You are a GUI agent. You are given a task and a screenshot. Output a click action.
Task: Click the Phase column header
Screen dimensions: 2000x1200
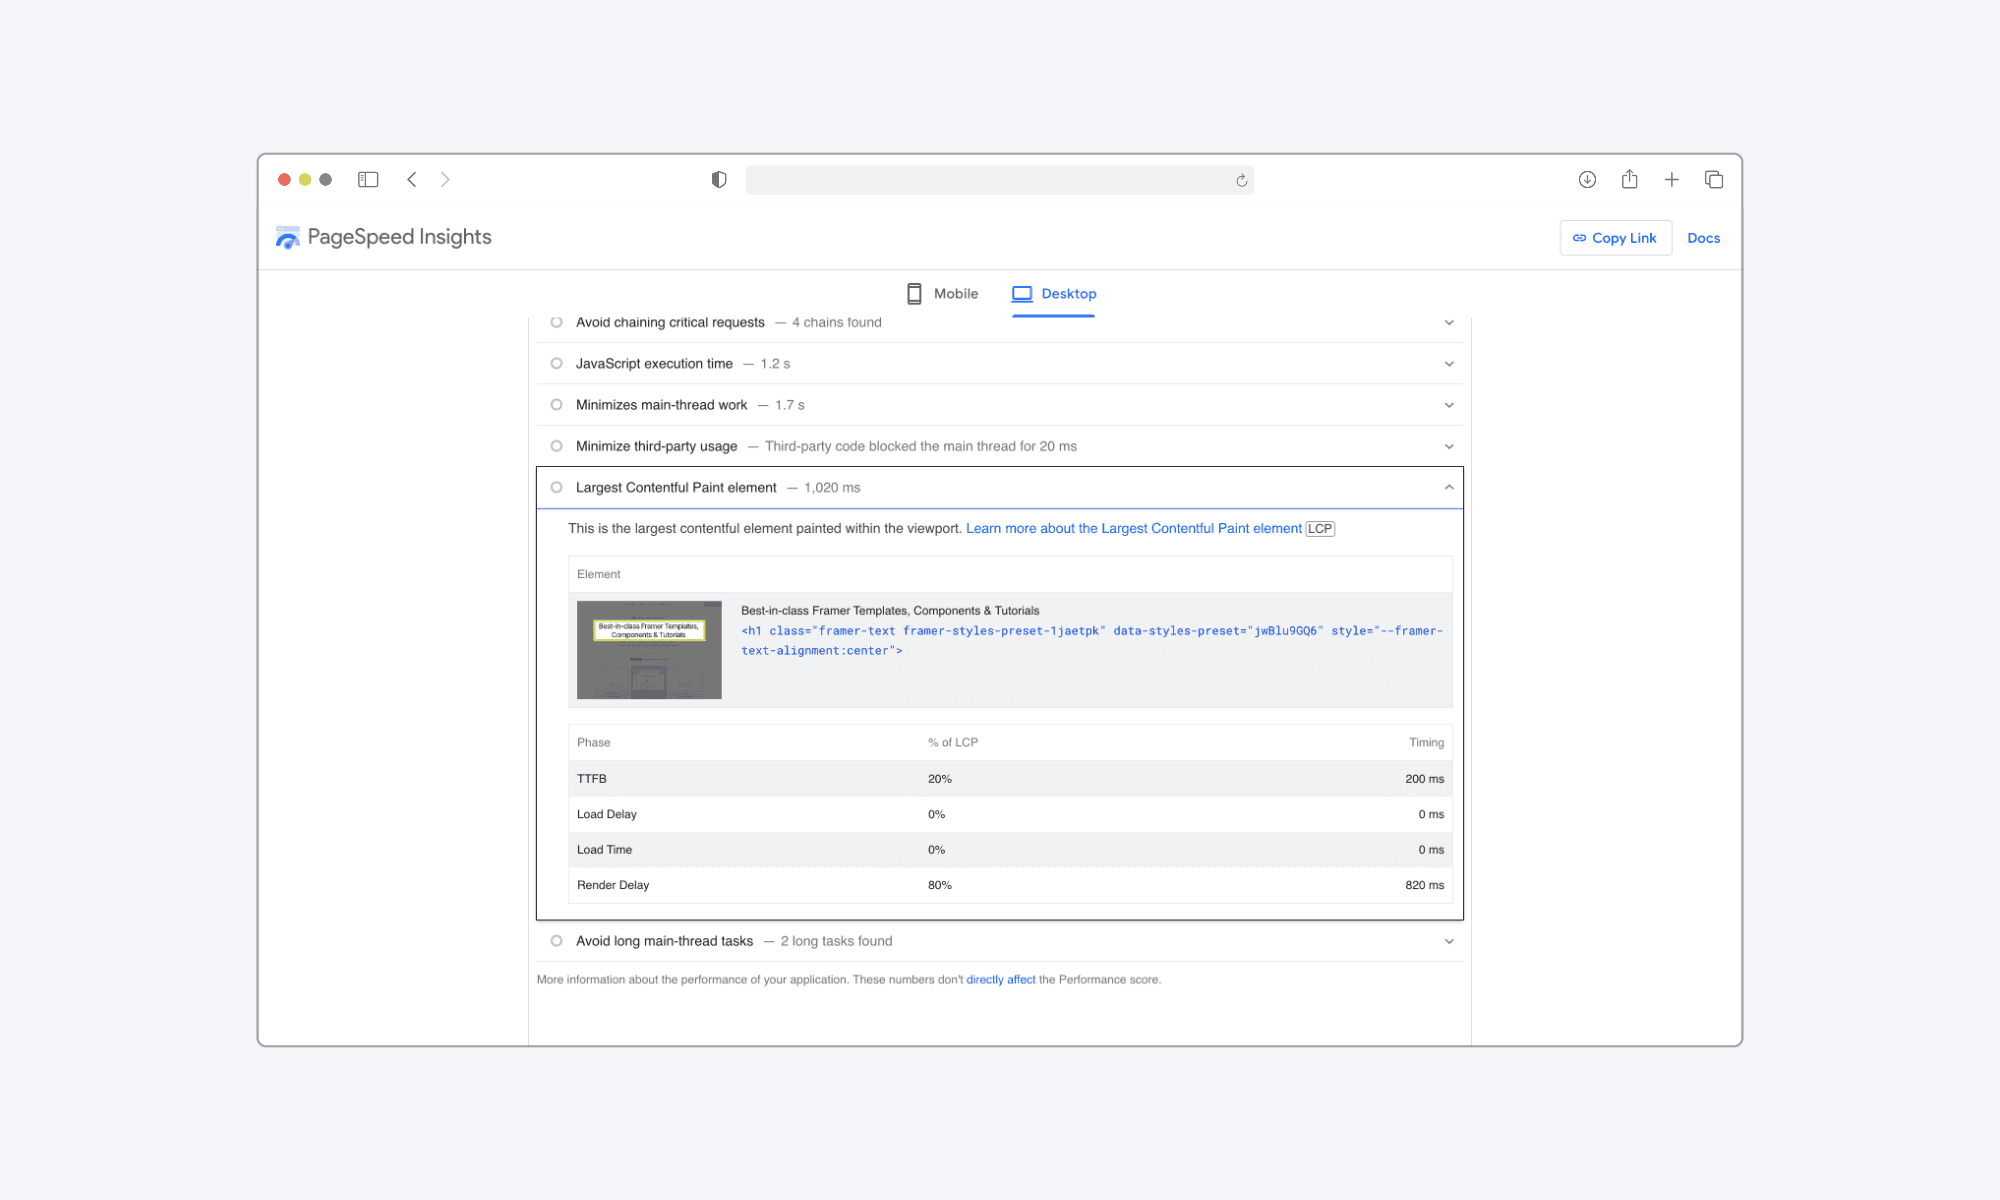[x=594, y=743]
